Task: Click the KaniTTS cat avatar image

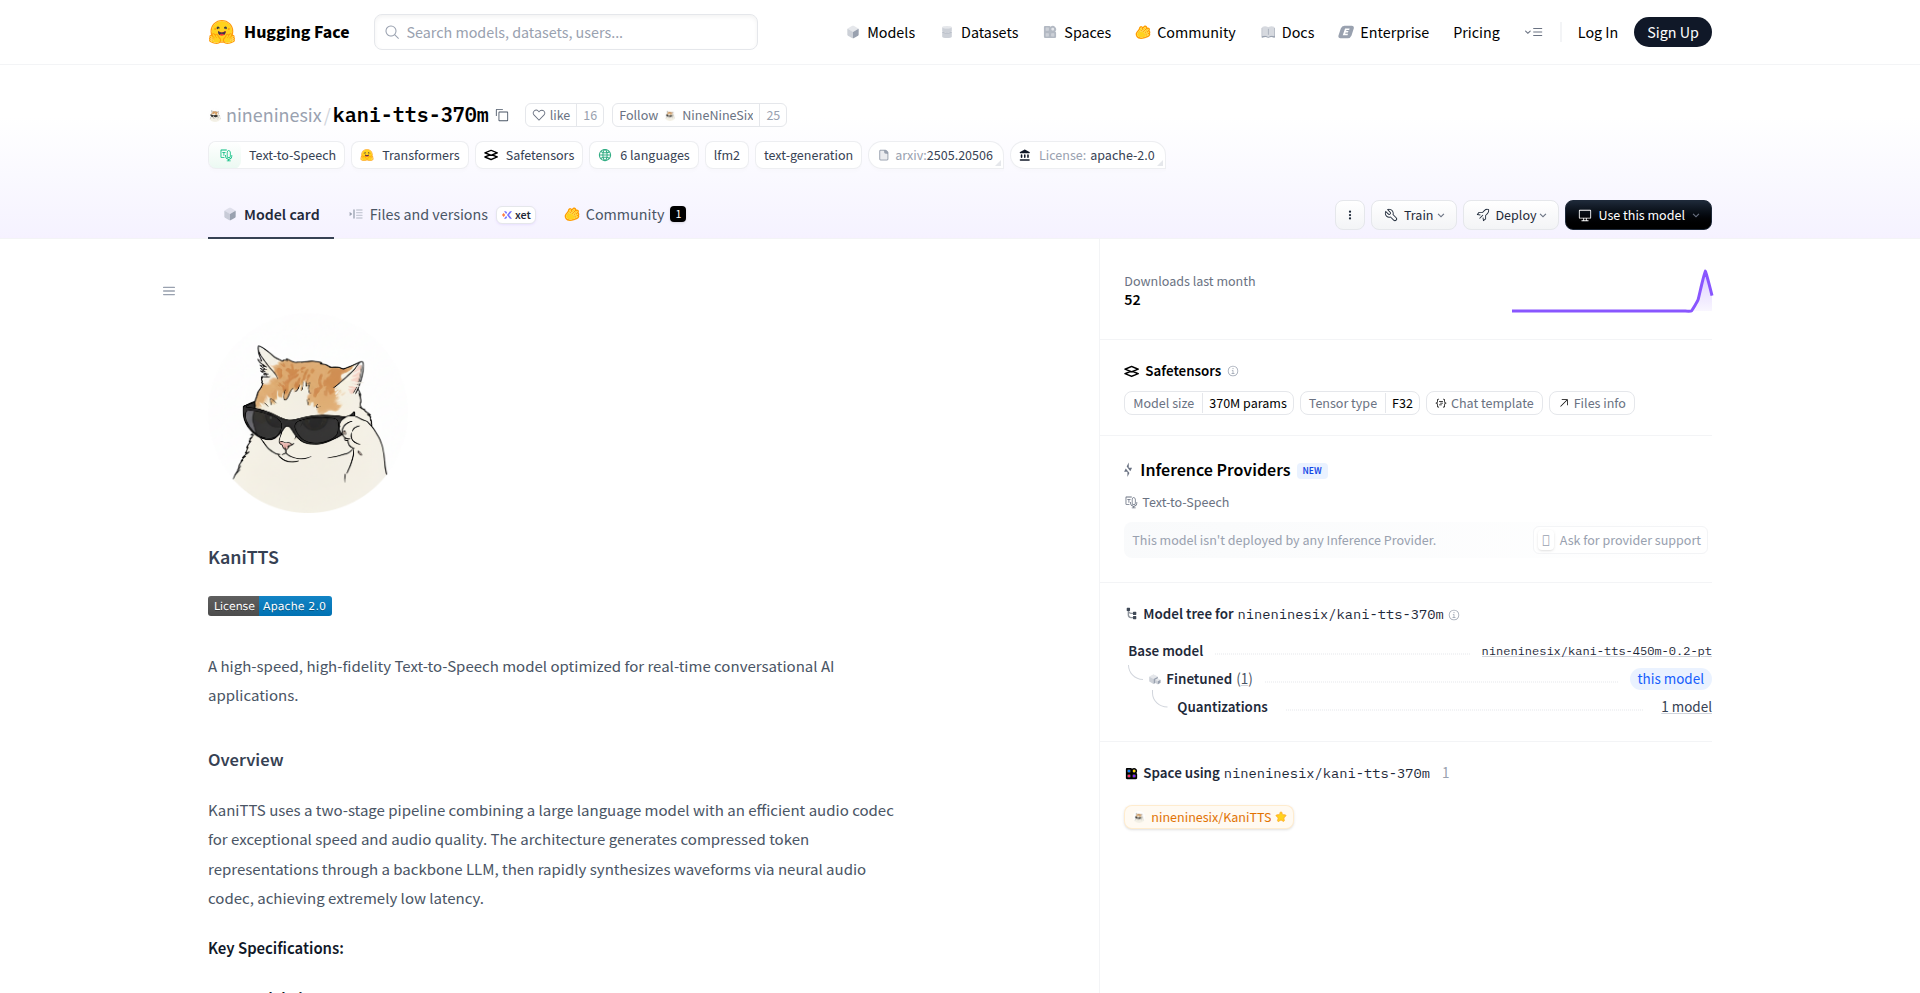Action: click(308, 414)
